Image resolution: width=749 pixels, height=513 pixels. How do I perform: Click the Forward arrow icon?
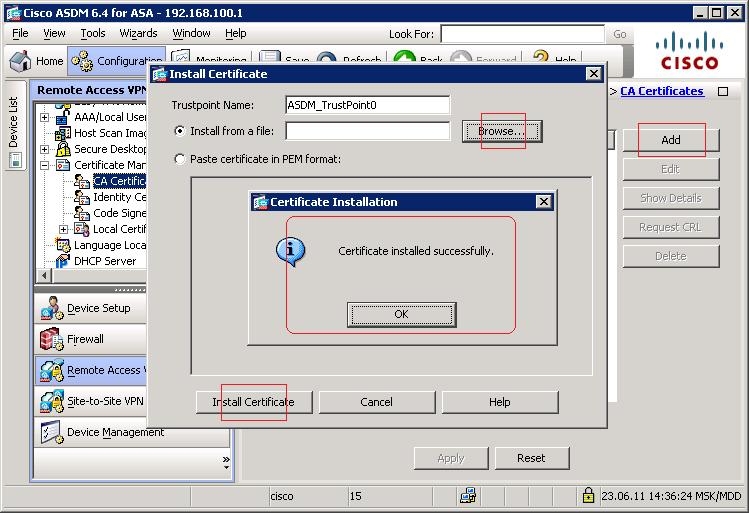coord(461,57)
